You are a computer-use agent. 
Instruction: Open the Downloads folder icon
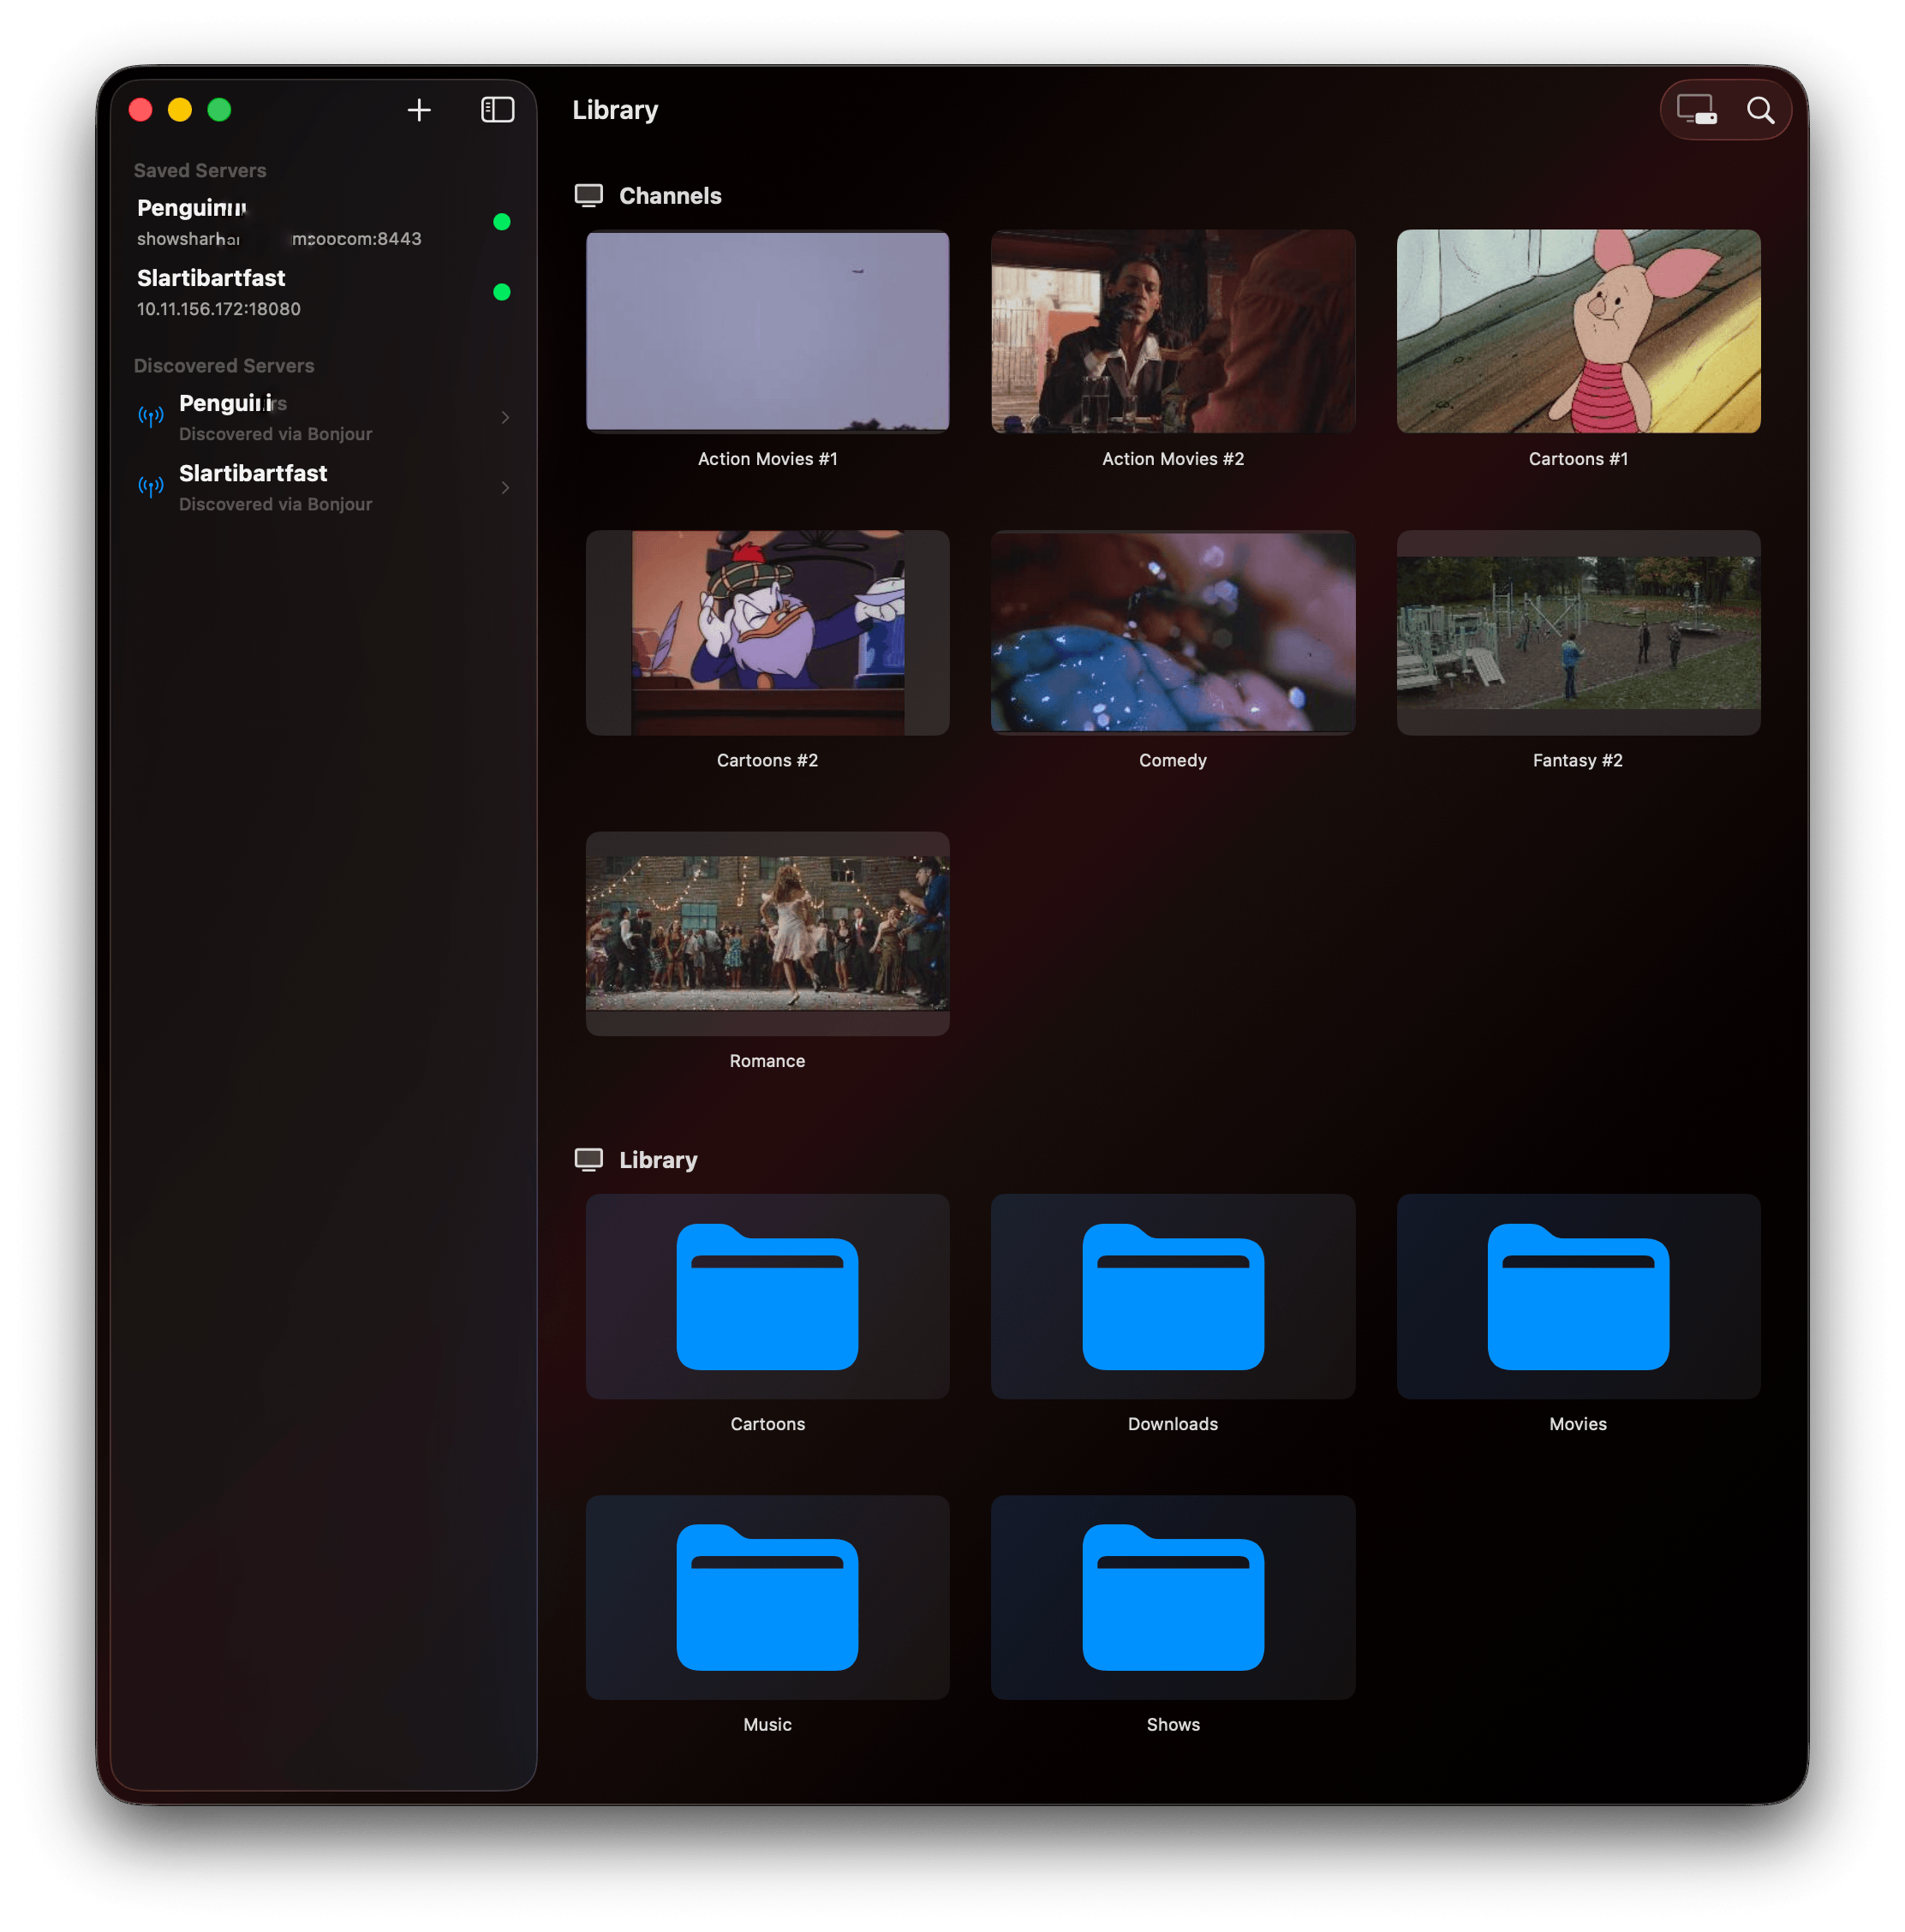[1172, 1296]
